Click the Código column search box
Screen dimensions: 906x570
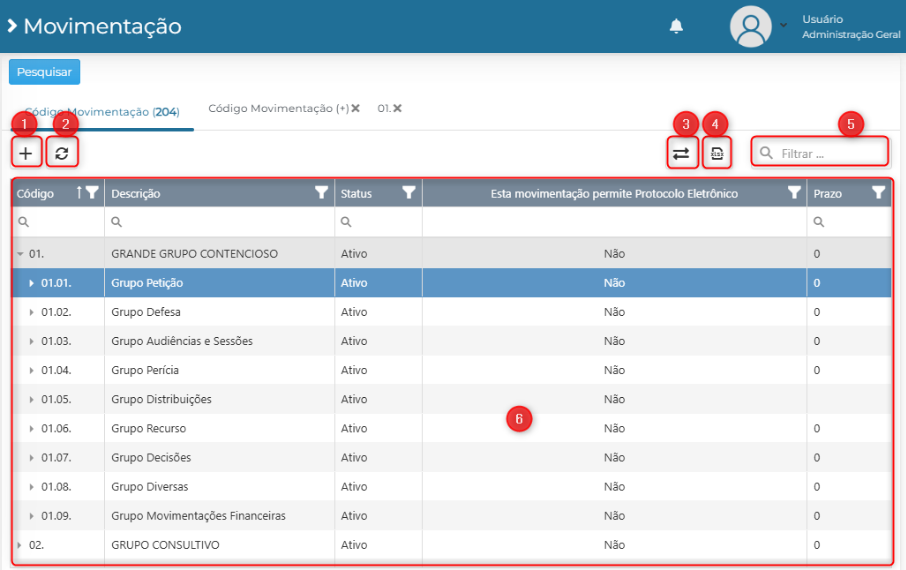point(58,222)
